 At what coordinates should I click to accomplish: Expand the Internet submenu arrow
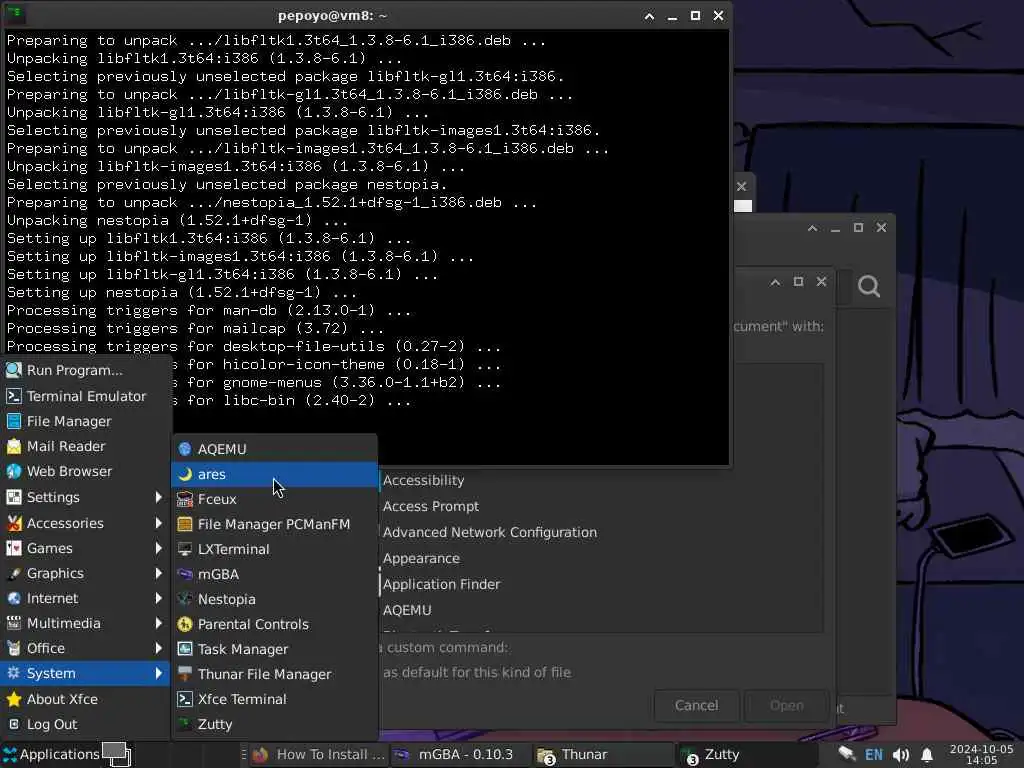[159, 598]
